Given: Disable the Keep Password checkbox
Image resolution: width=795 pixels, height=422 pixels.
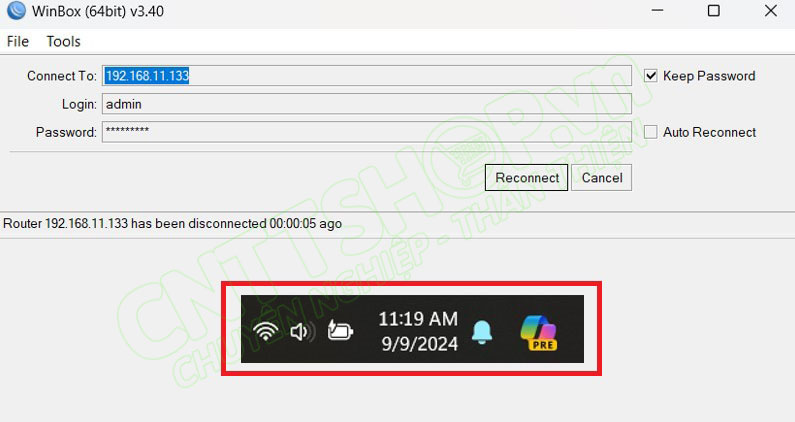Looking at the screenshot, I should coord(651,76).
